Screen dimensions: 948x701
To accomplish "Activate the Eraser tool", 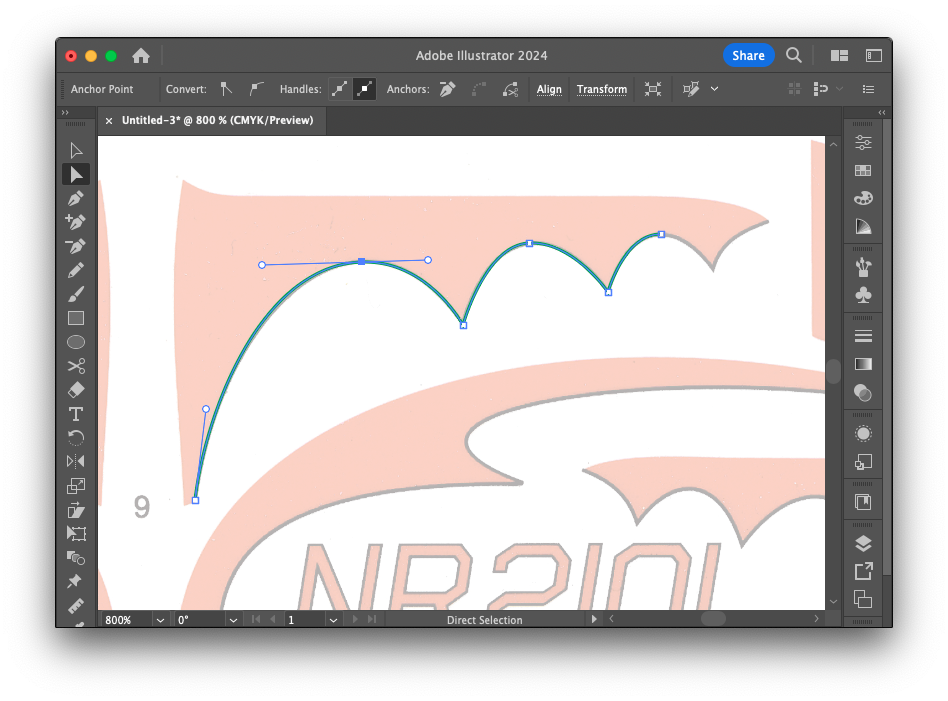I will point(76,390).
